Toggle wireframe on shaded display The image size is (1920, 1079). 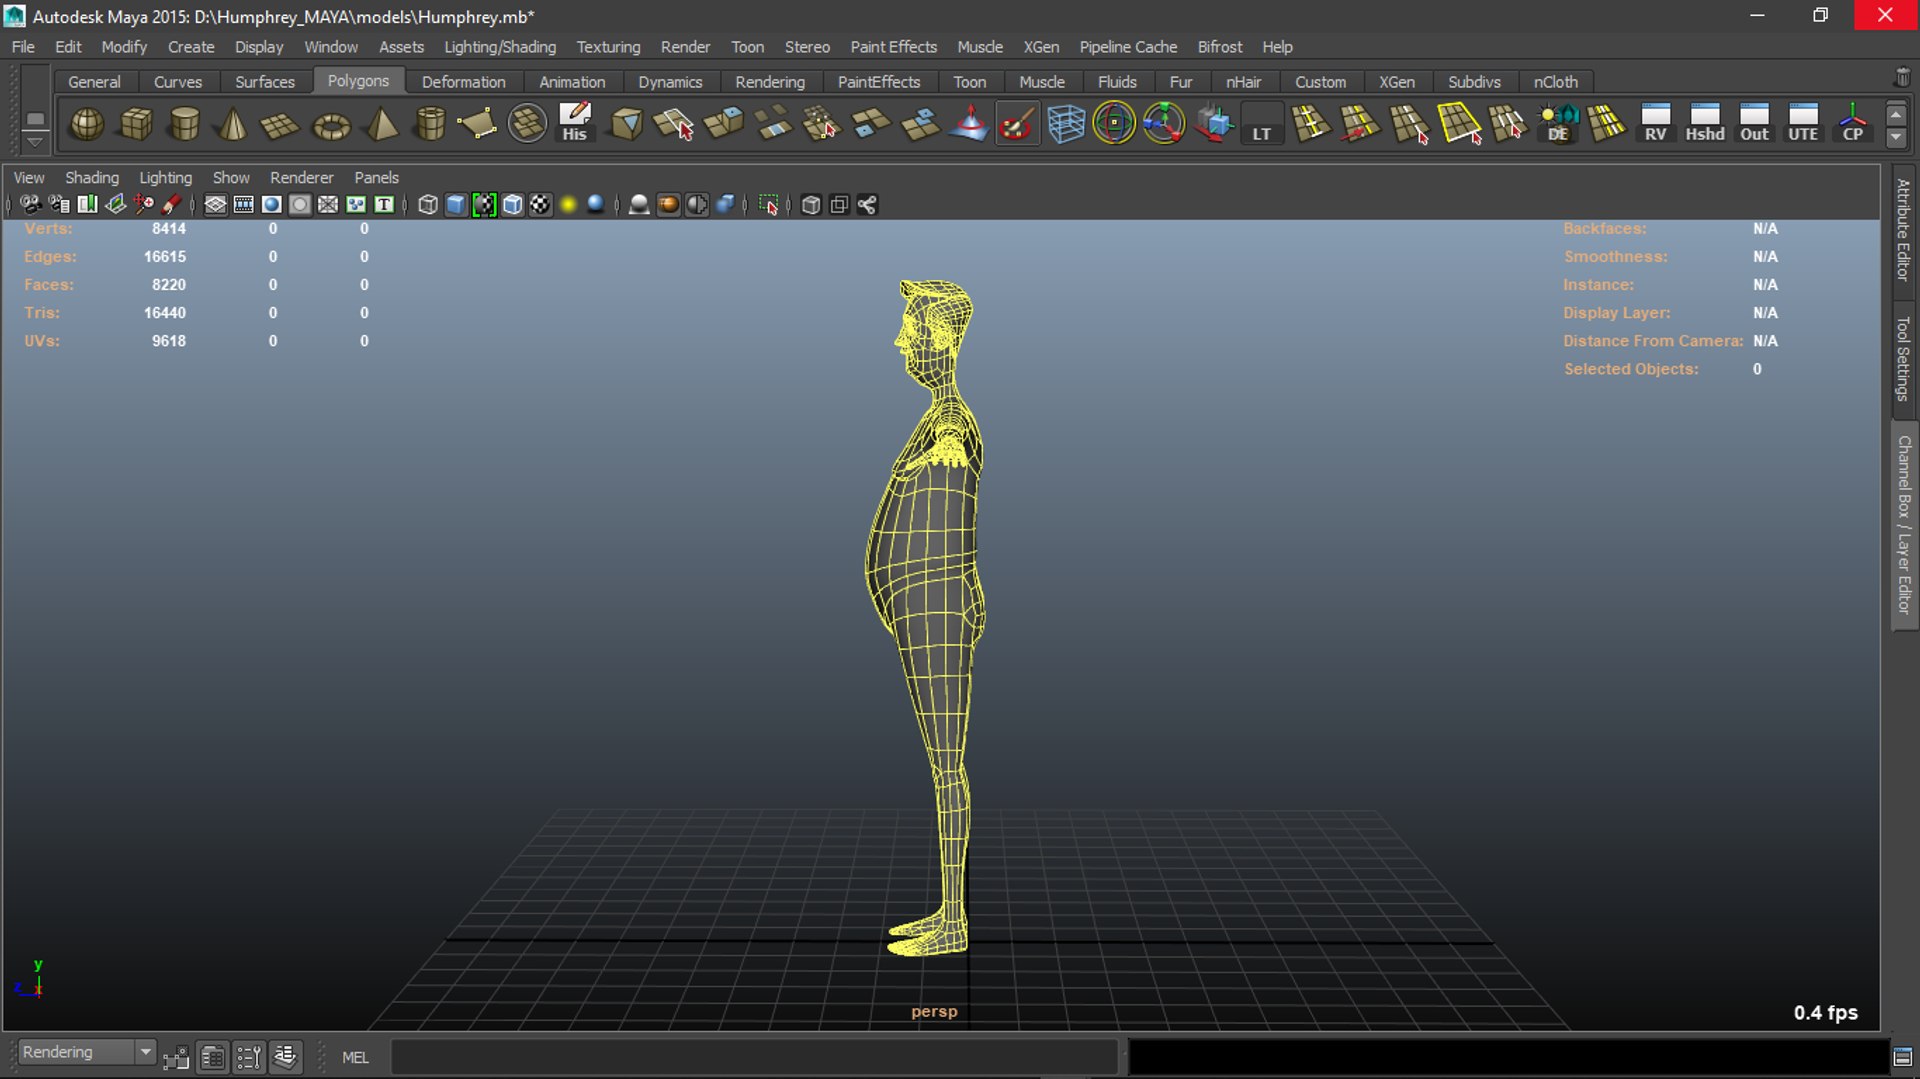(513, 205)
